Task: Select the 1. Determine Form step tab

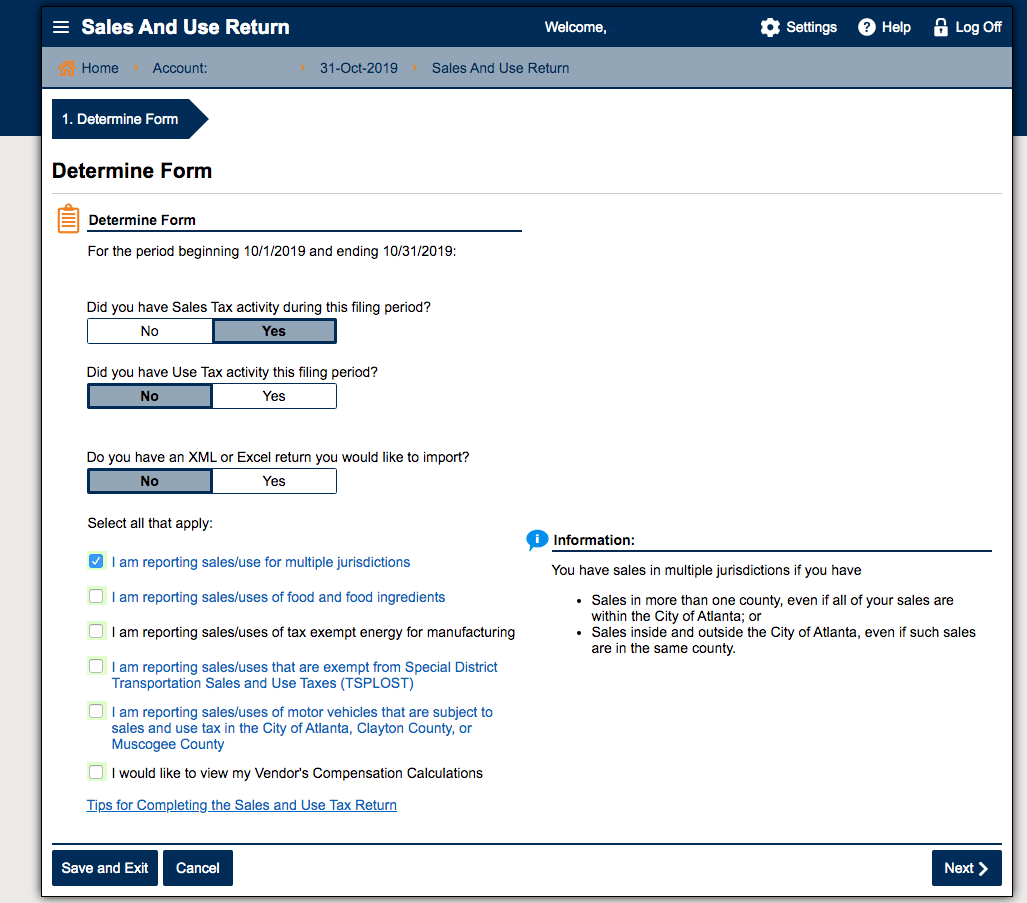Action: (129, 119)
